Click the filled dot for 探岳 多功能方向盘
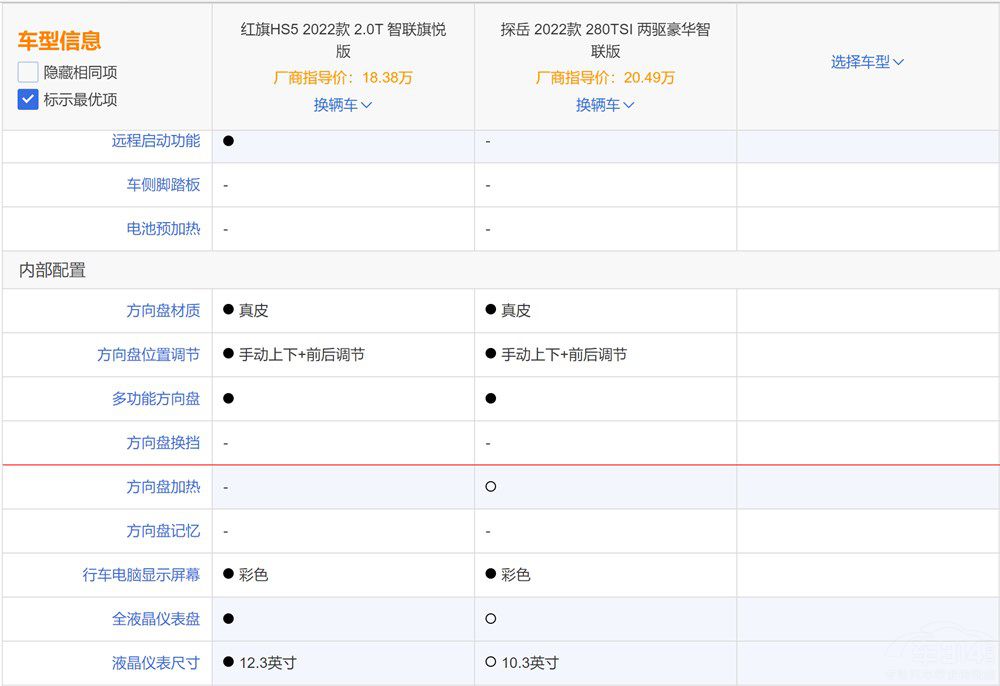The image size is (1000, 686). pyautogui.click(x=490, y=398)
